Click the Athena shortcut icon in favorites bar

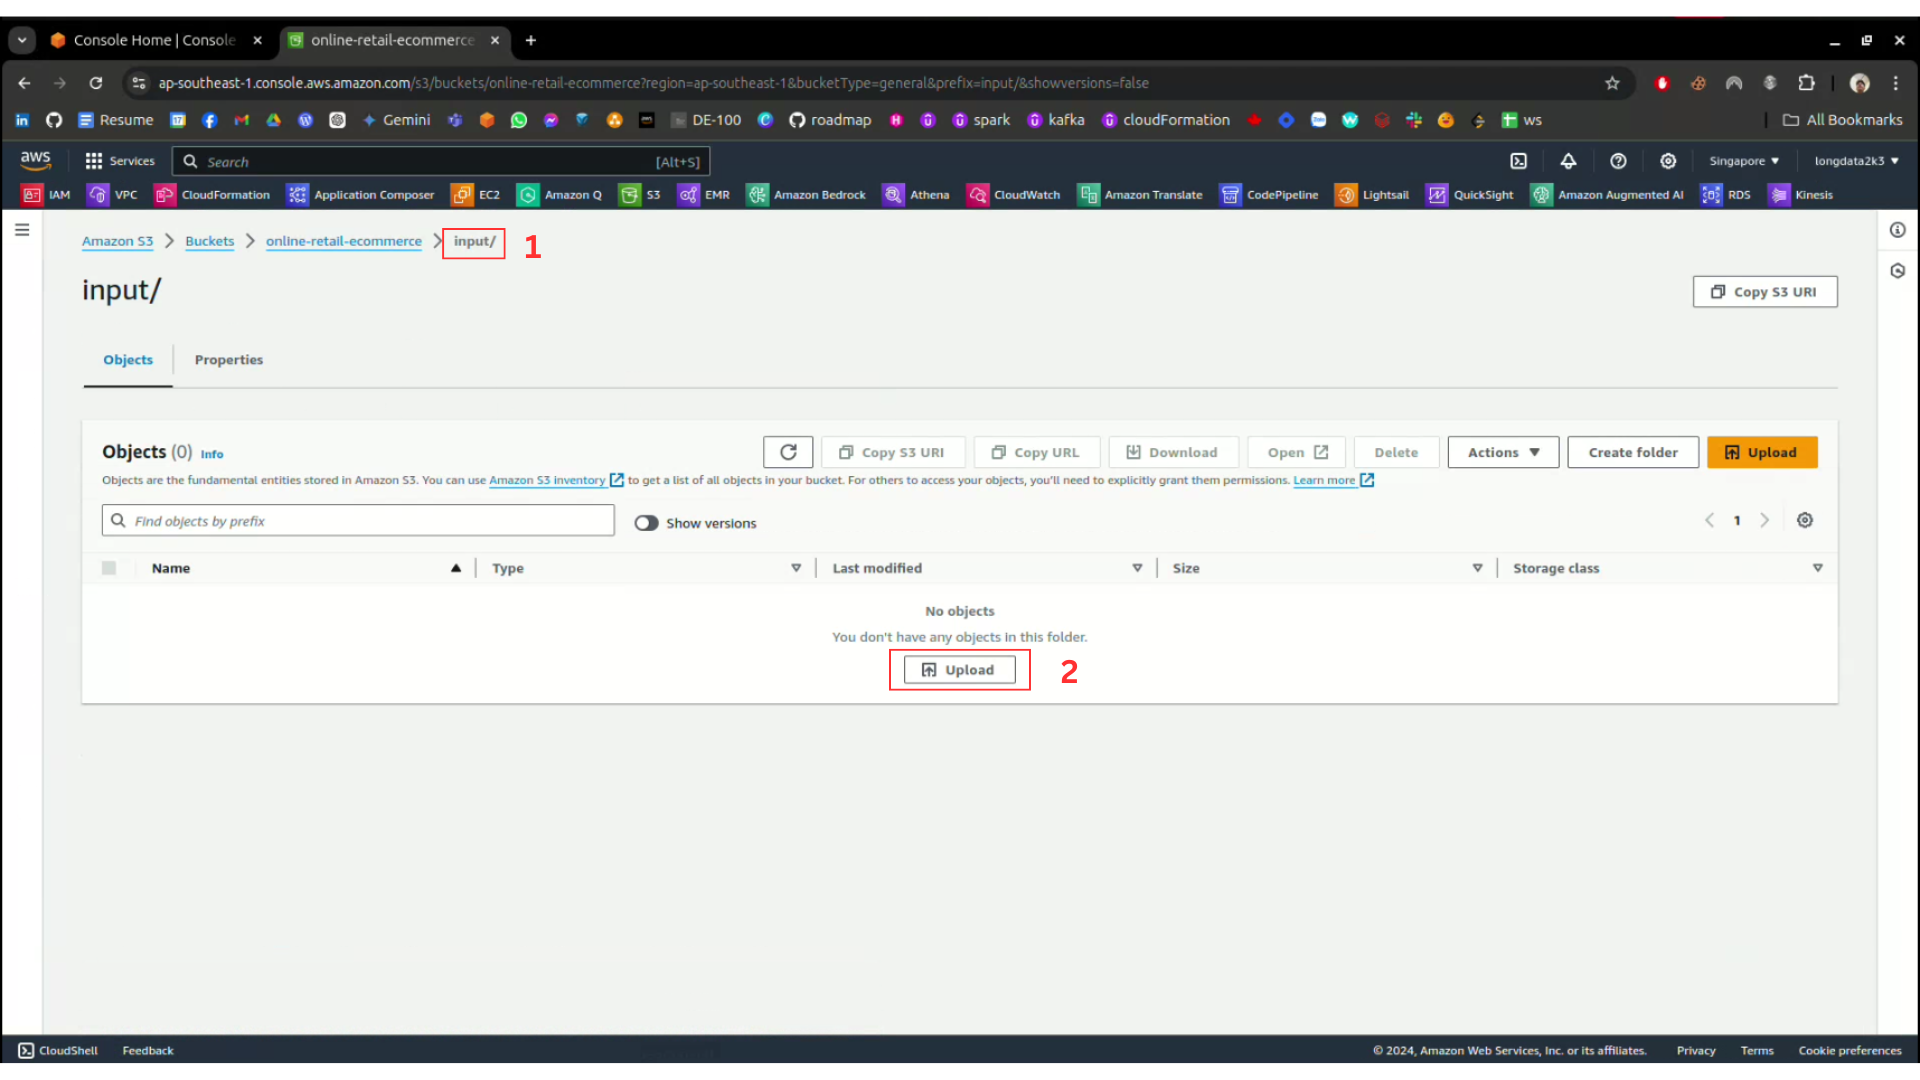[x=893, y=195]
